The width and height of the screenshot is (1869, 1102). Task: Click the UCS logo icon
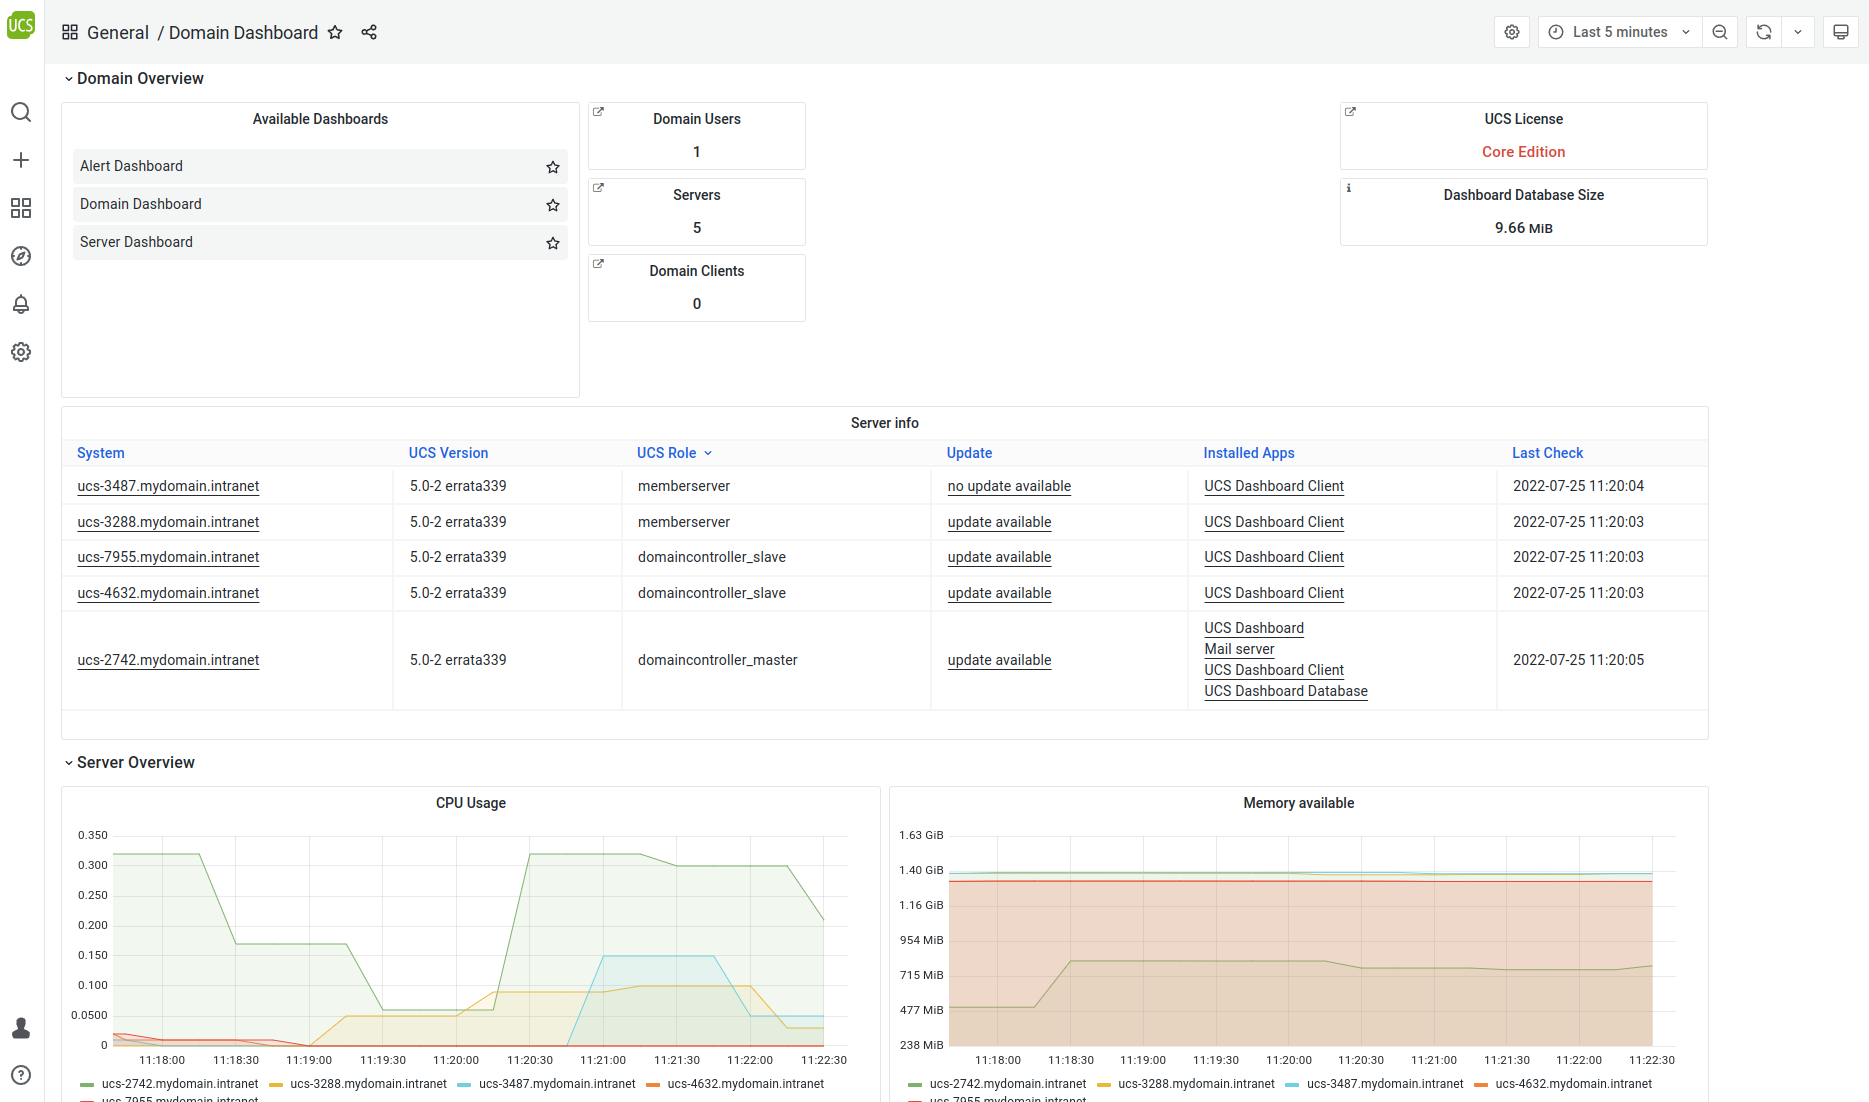click(x=21, y=25)
